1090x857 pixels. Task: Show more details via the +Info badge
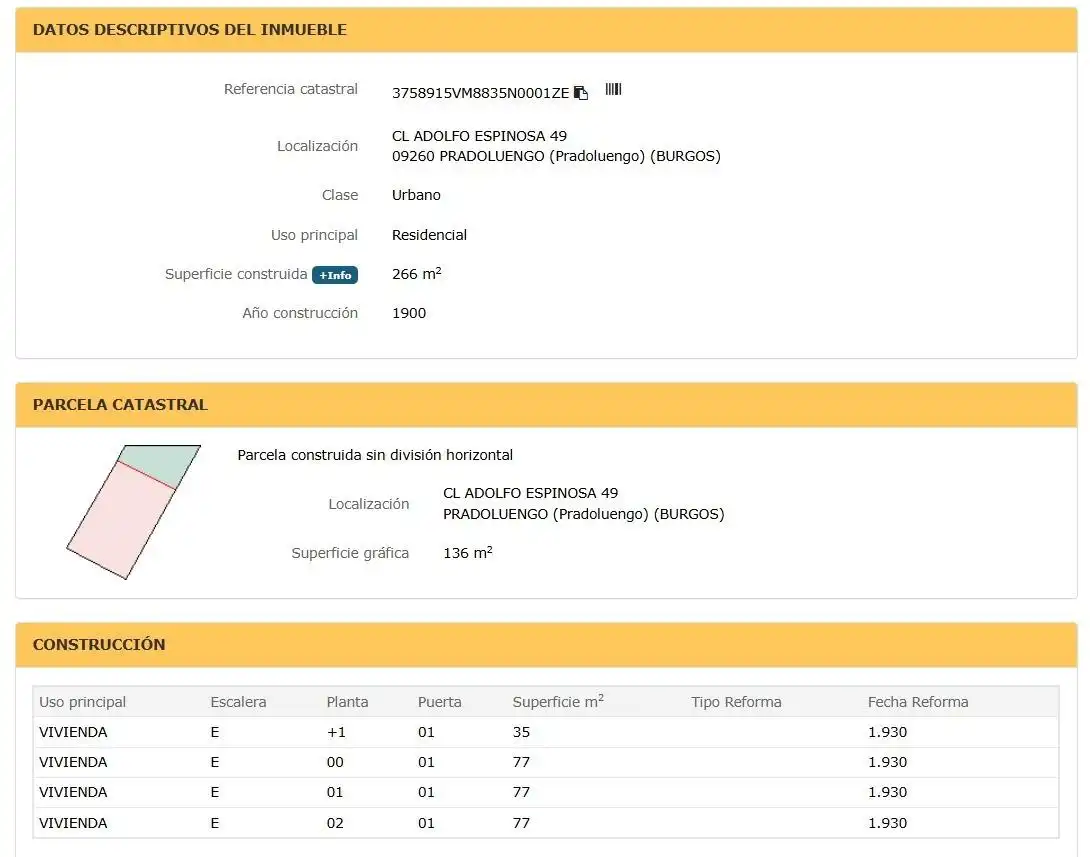point(335,275)
